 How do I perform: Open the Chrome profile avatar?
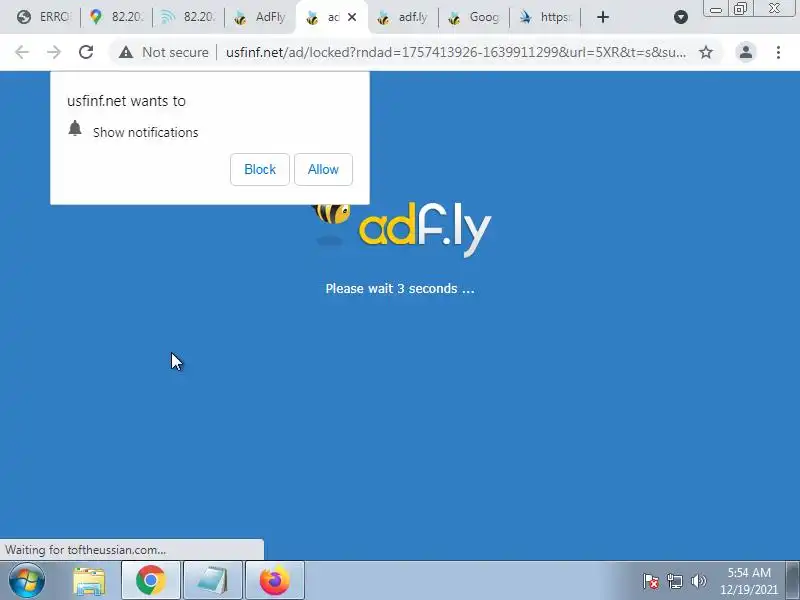745,52
